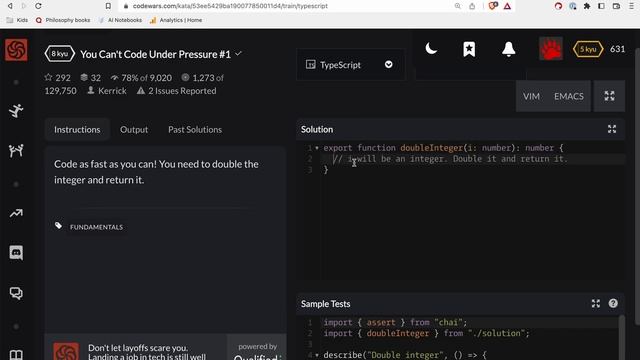This screenshot has width=640, height=360.
Task: Collapse code fold arrow on solution line 1
Action: tap(317, 148)
